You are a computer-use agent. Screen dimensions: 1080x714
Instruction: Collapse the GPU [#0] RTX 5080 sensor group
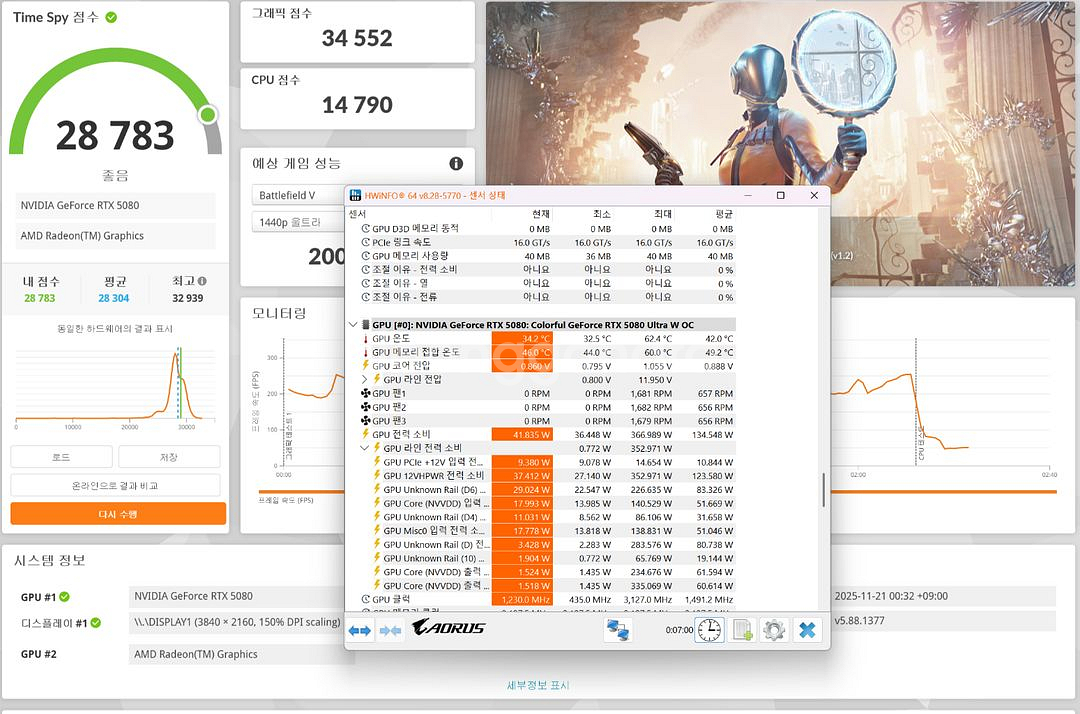coord(352,325)
